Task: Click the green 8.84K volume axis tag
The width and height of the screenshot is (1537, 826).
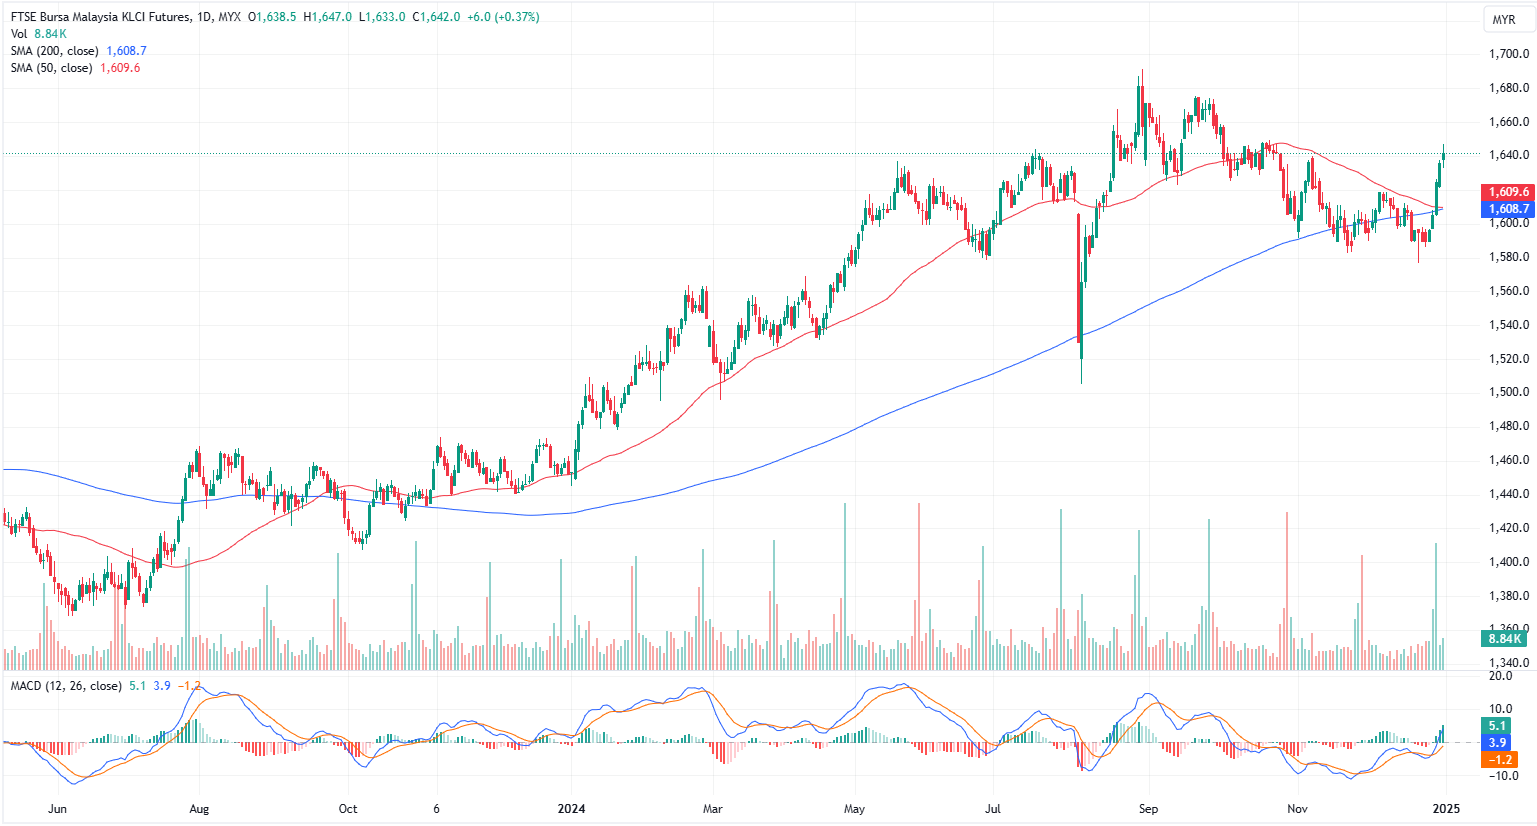Action: [x=1504, y=639]
